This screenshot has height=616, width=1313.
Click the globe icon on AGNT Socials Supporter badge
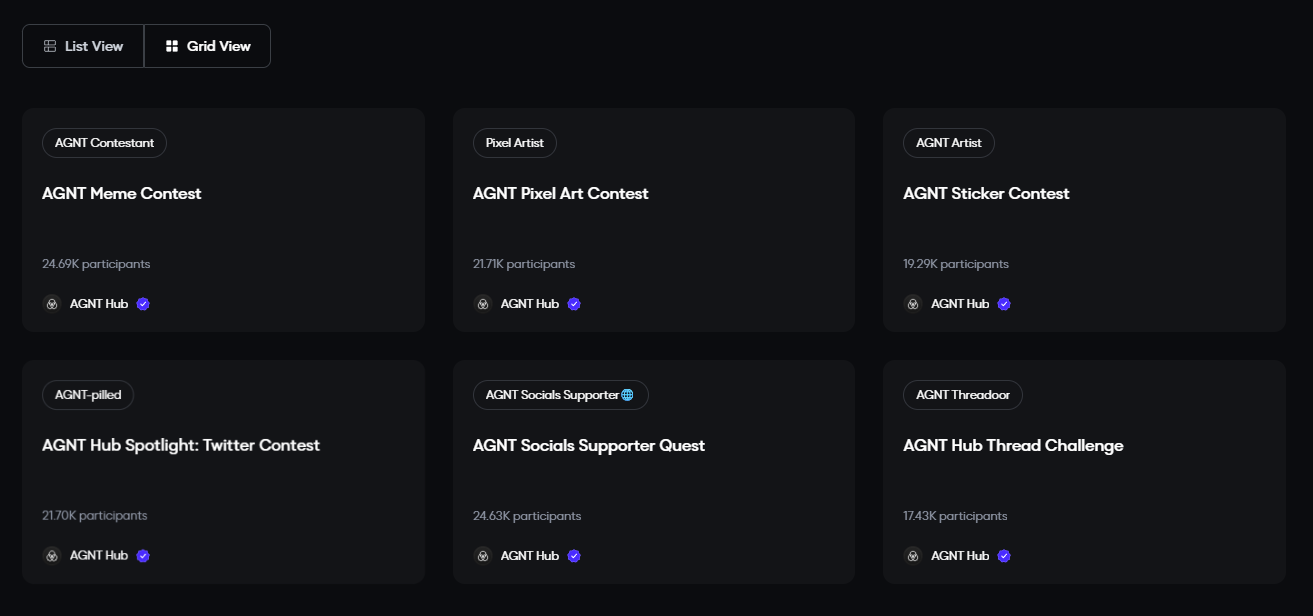tap(627, 395)
